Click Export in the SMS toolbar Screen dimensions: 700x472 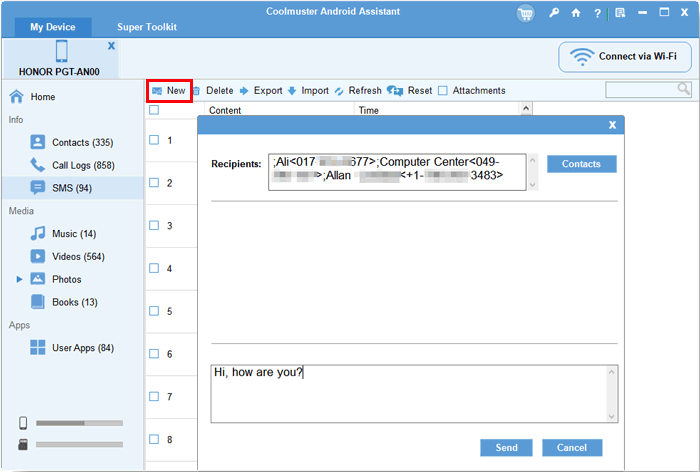pos(260,91)
